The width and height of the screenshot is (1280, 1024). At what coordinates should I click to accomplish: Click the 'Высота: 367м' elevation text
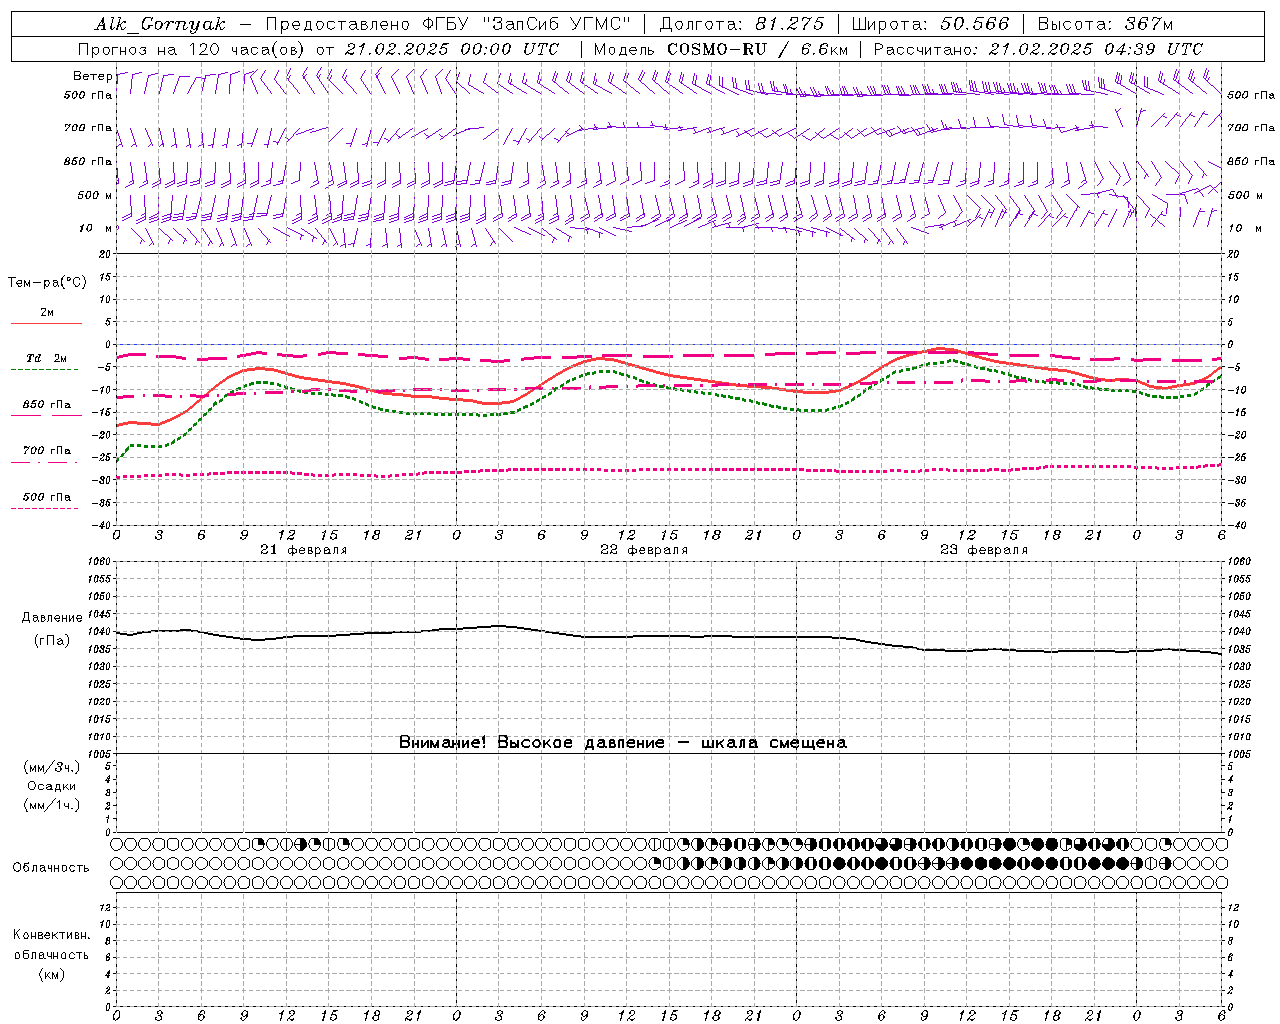tap(1105, 24)
